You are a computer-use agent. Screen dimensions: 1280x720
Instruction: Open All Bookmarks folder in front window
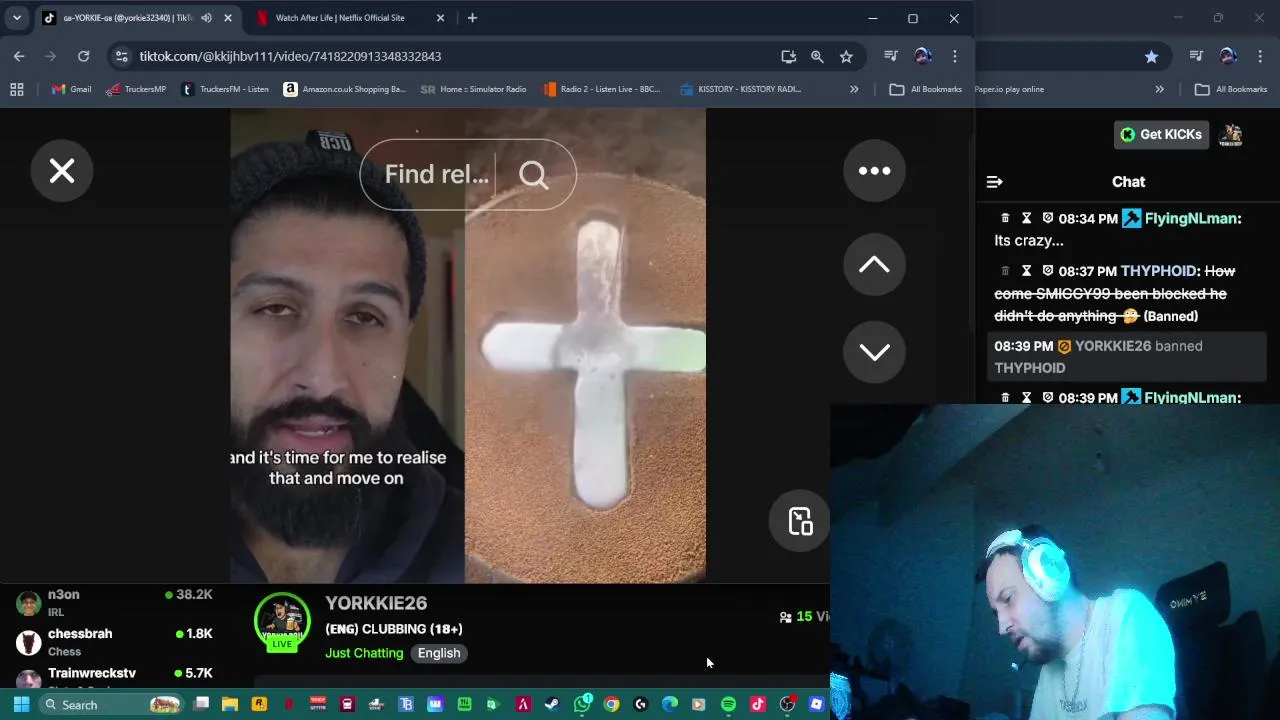click(926, 89)
